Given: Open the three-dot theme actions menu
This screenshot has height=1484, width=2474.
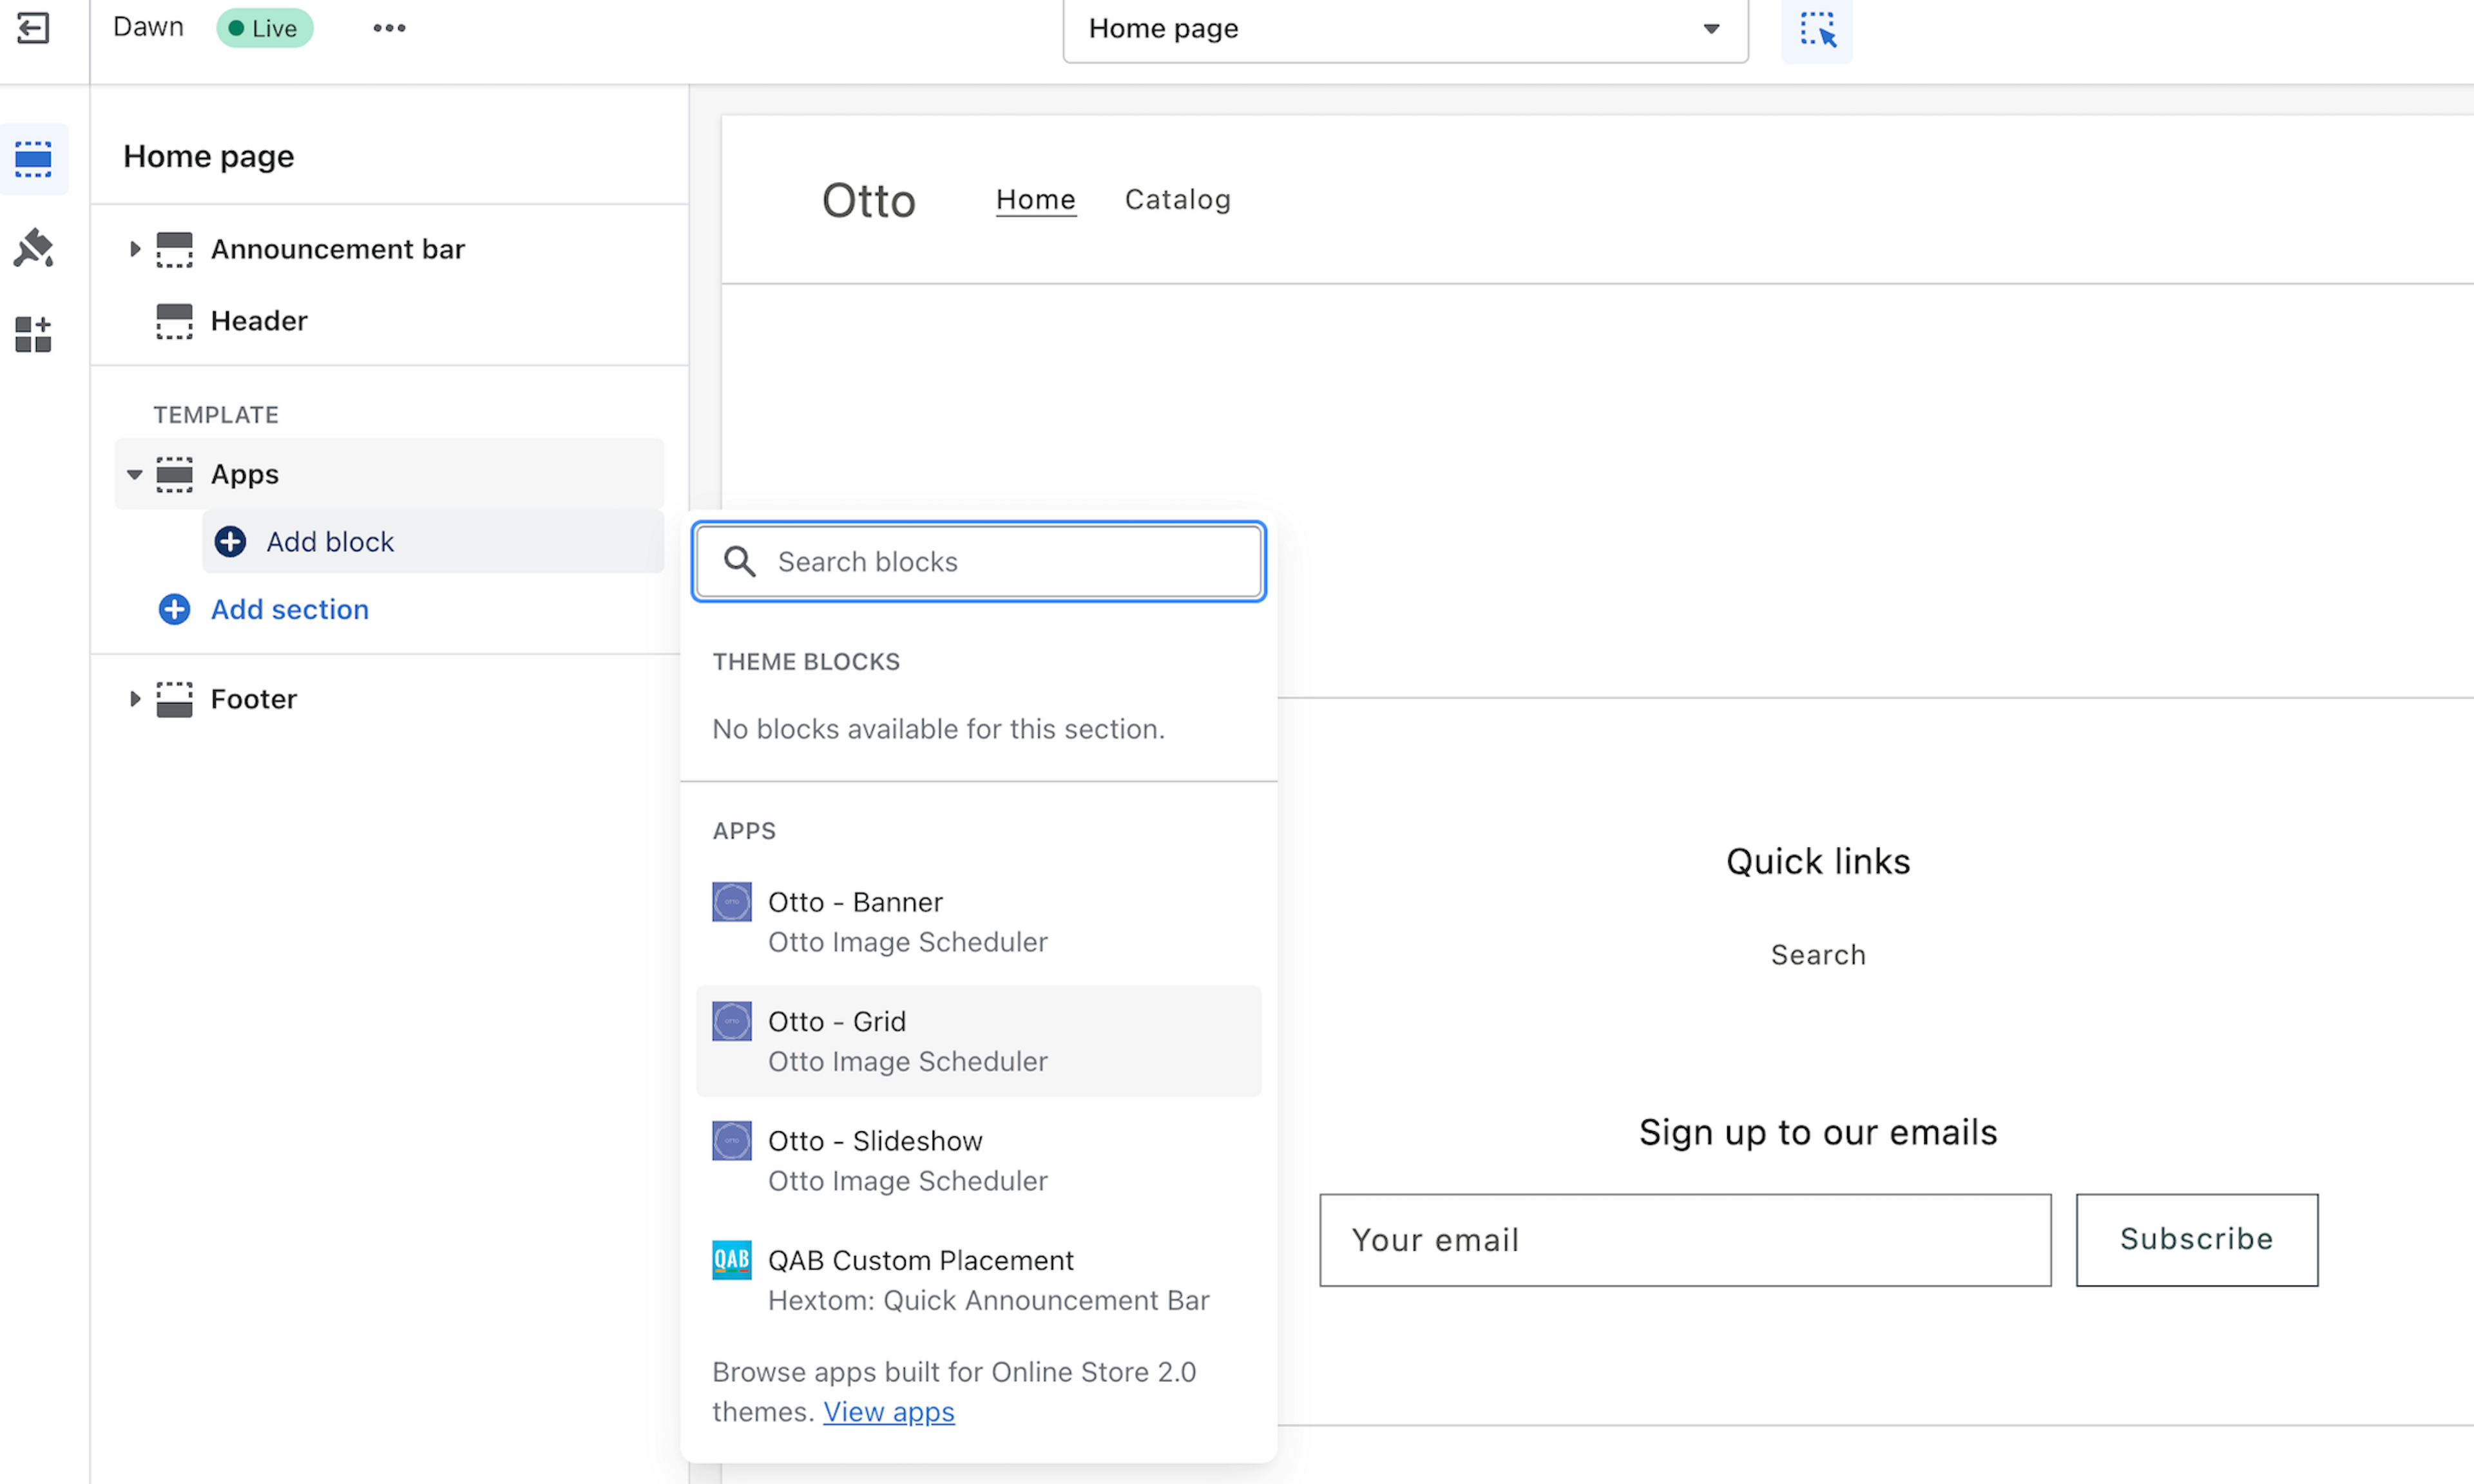Looking at the screenshot, I should pos(389,28).
